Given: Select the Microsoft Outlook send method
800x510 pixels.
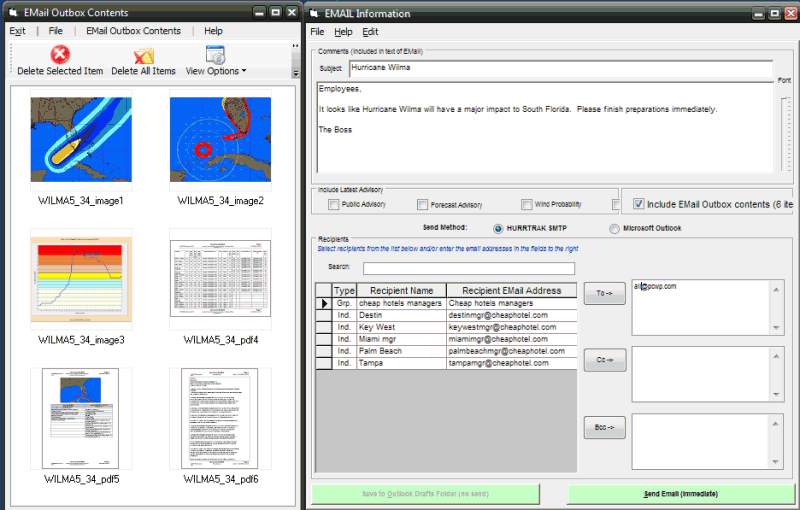Looking at the screenshot, I should coord(614,229).
